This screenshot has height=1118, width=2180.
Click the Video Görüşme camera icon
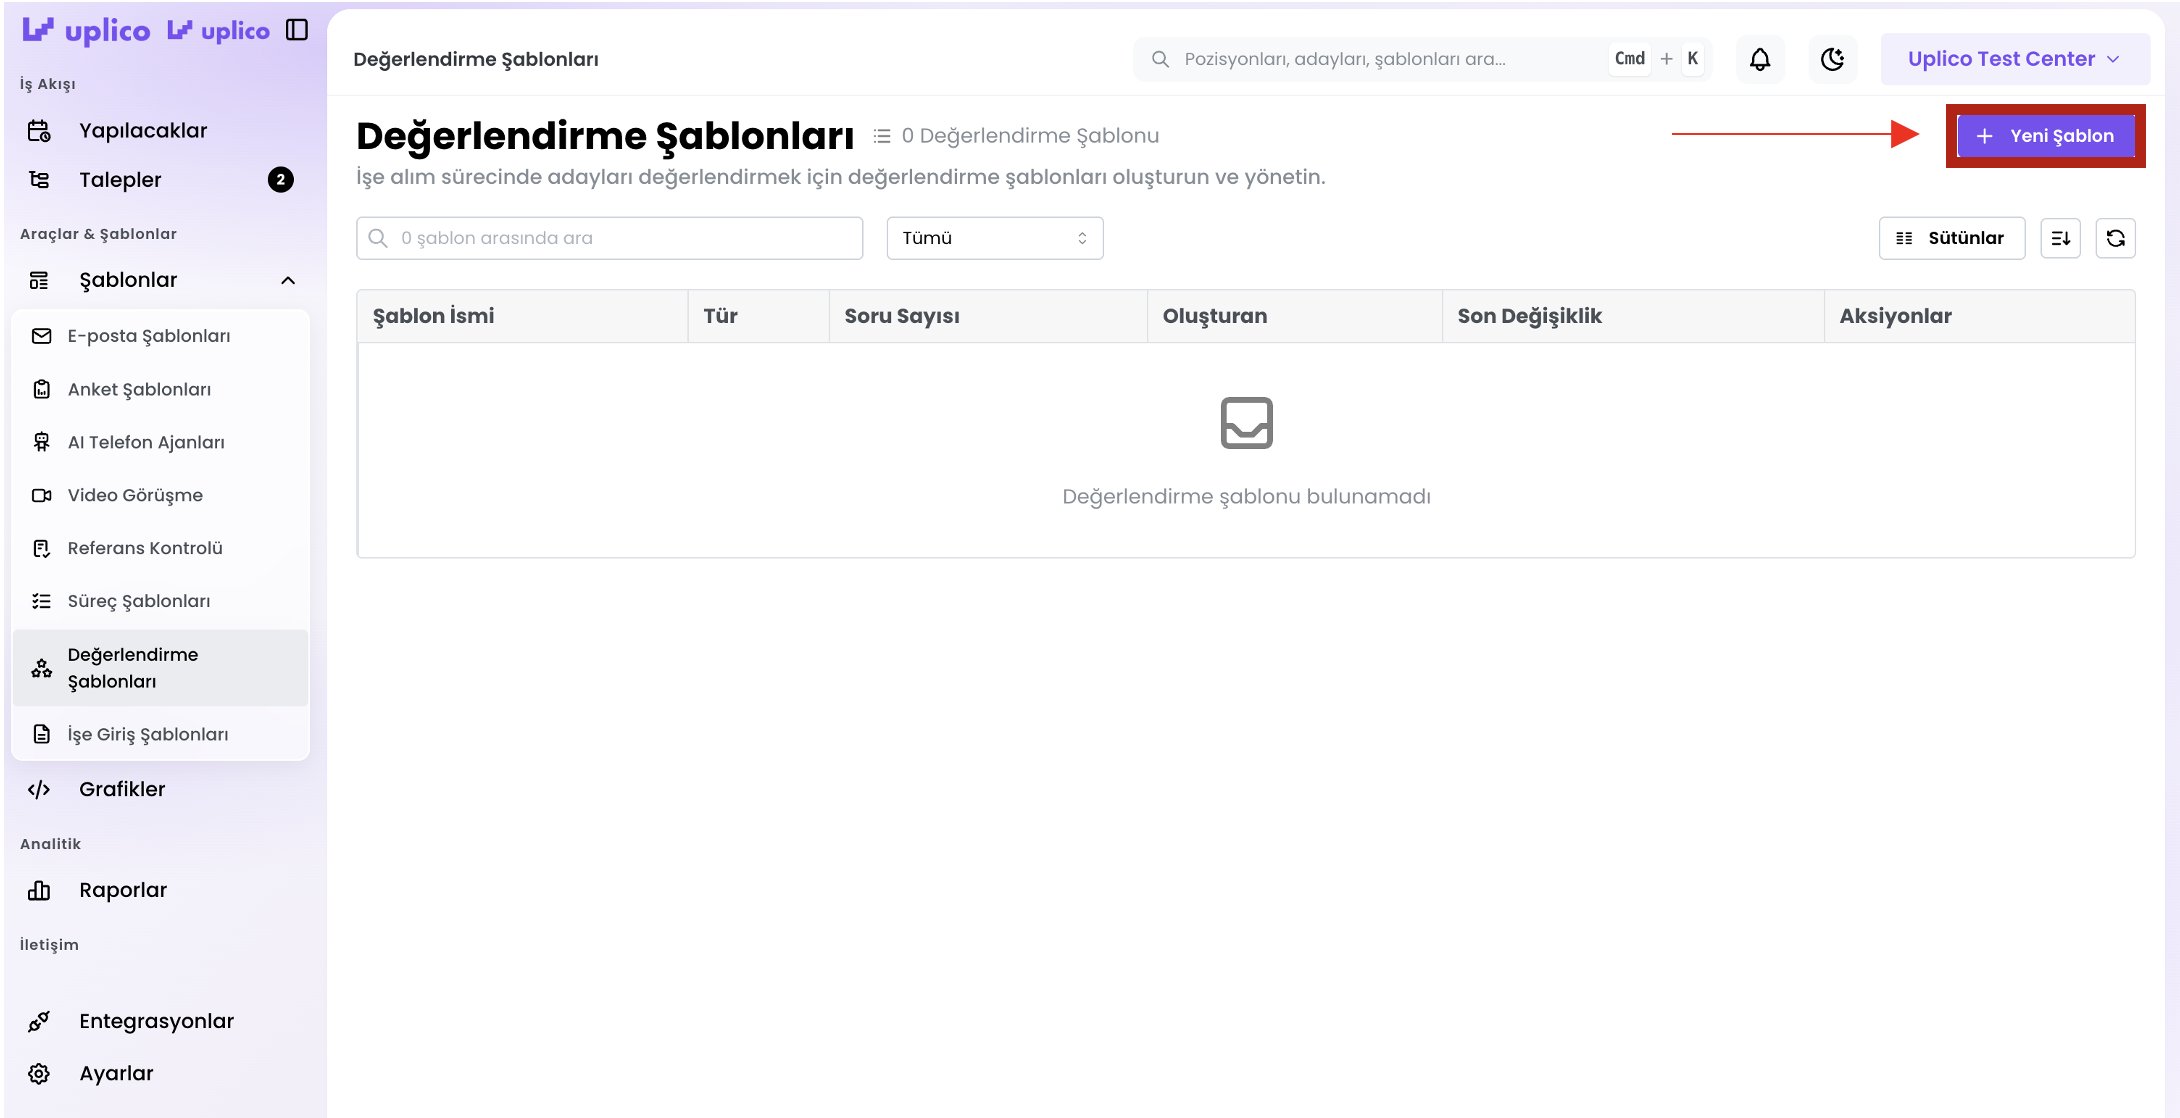(41, 495)
